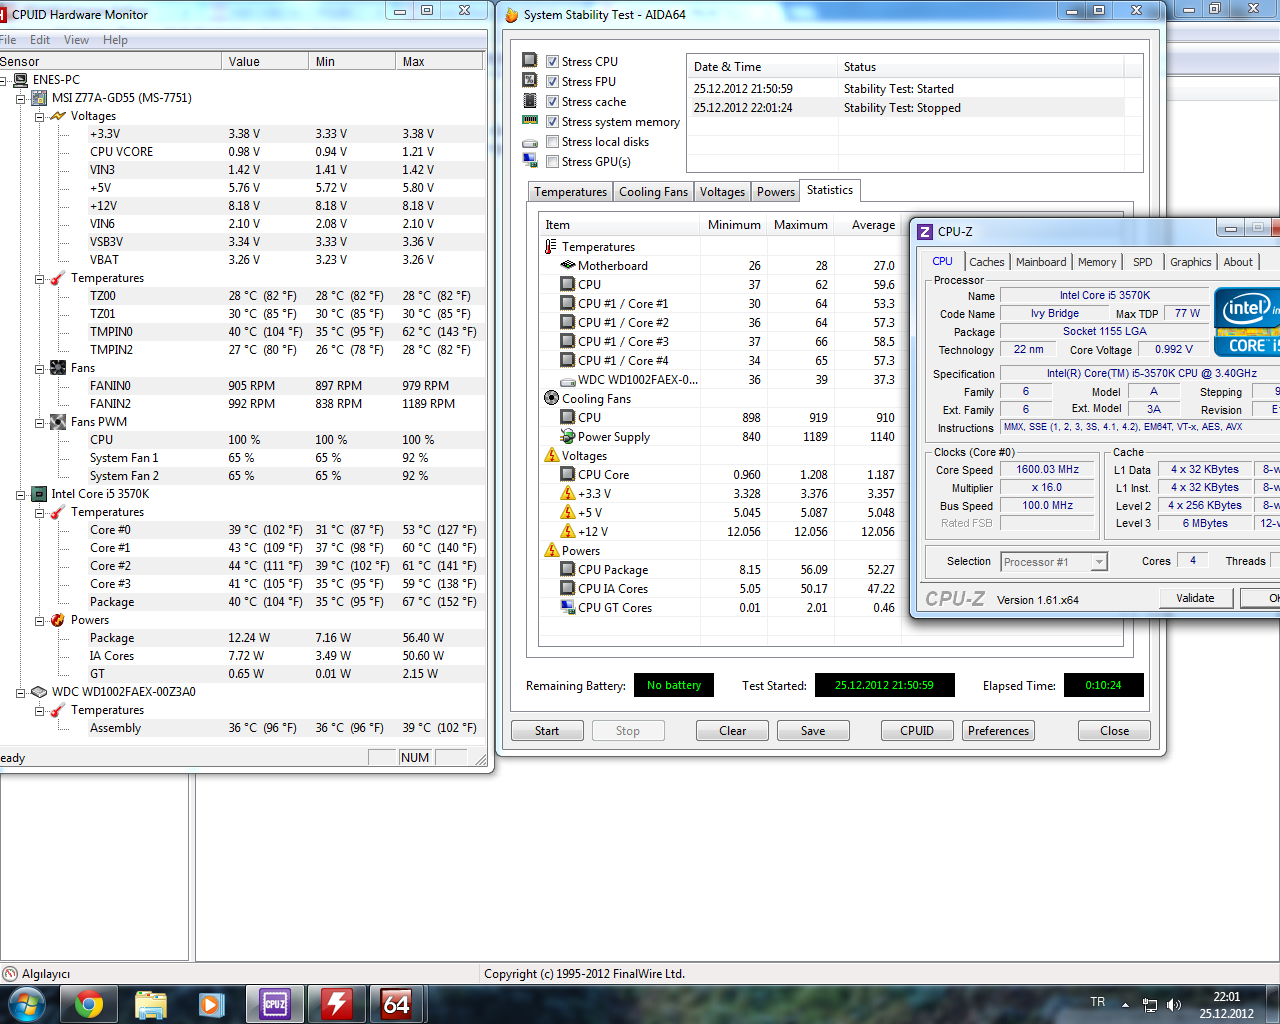
Task: Uncheck the Stress FPU checkbox
Action: (552, 81)
